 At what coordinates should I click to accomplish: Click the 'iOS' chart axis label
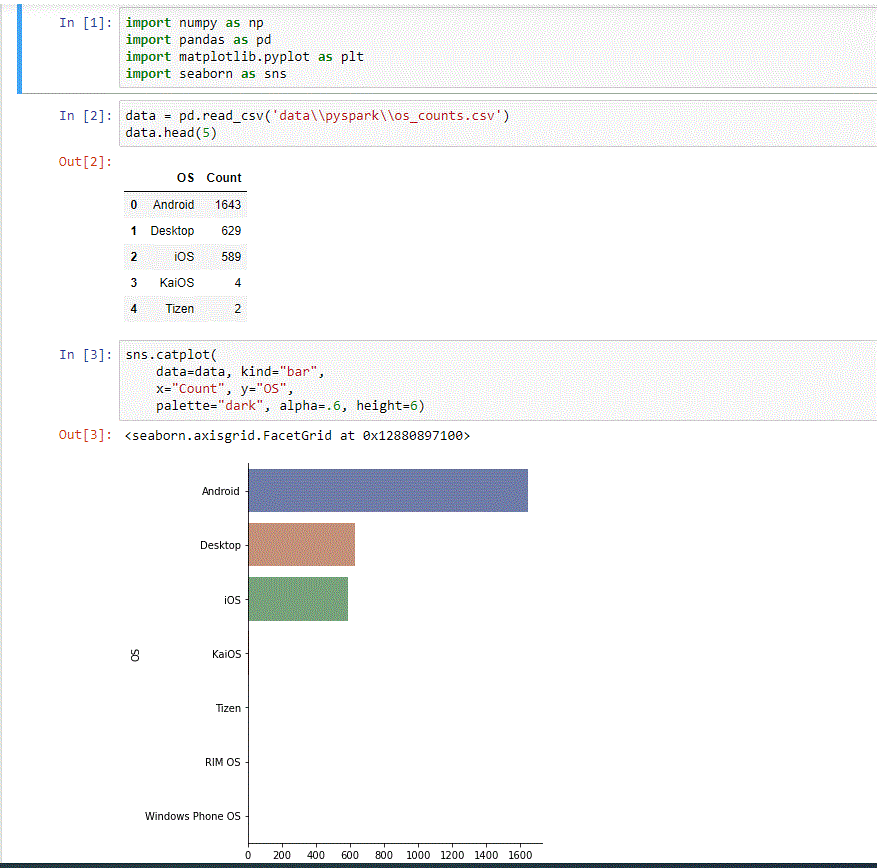(x=232, y=600)
